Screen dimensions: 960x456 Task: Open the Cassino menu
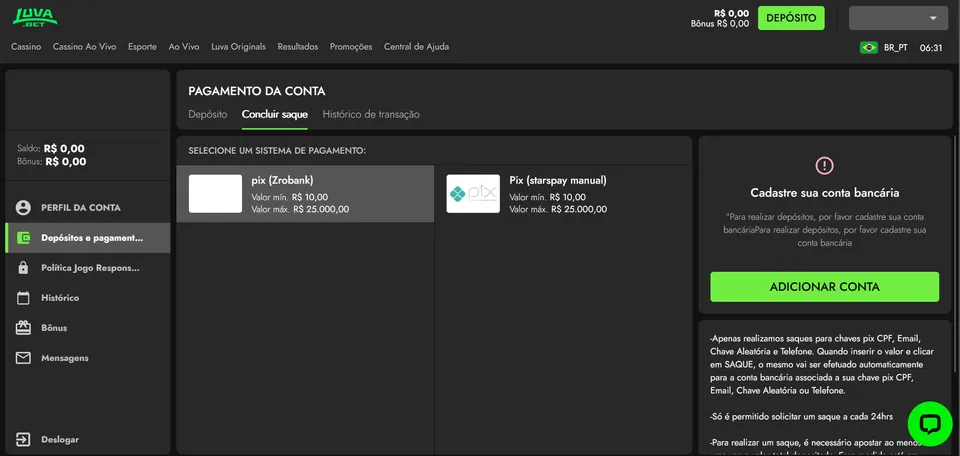26,47
